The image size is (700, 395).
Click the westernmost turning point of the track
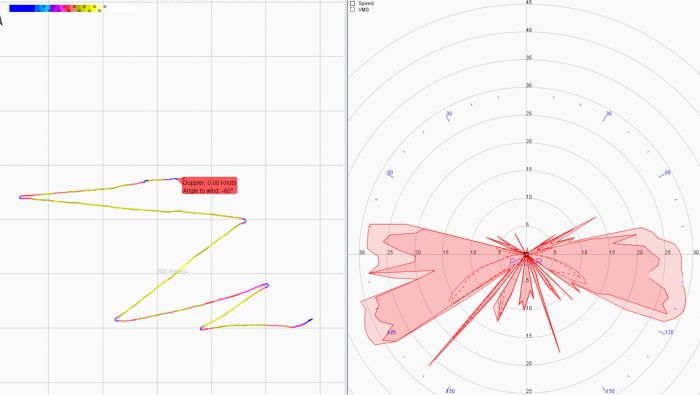[x=21, y=197]
